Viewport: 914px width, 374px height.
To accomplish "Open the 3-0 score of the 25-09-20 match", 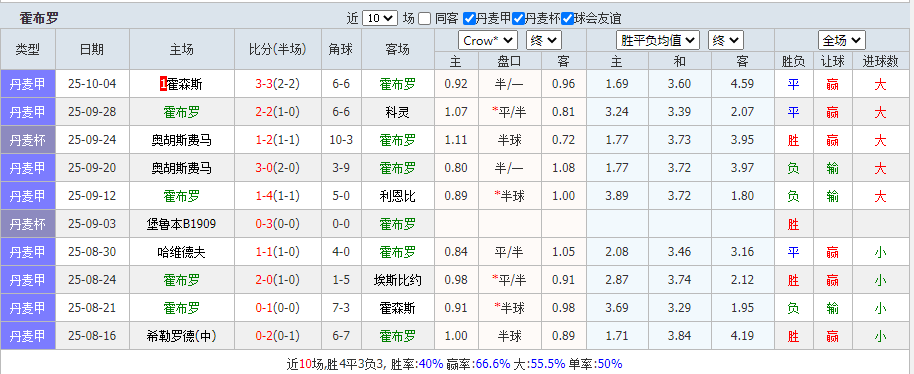I will pos(265,168).
